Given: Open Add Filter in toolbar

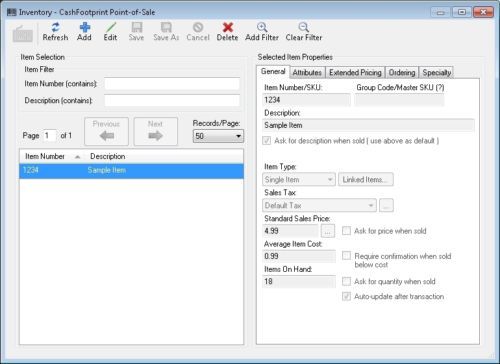Looking at the screenshot, I should coord(262,32).
